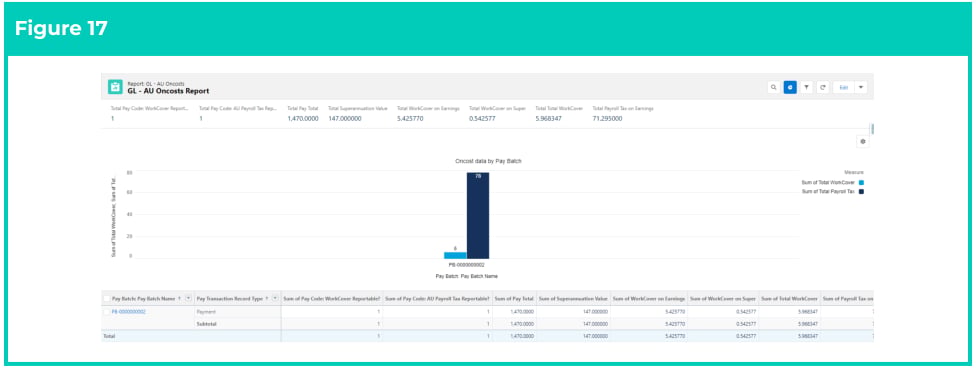
Task: Click Total Payroll Tax on Earnings summary 71.295000
Action: [607, 118]
